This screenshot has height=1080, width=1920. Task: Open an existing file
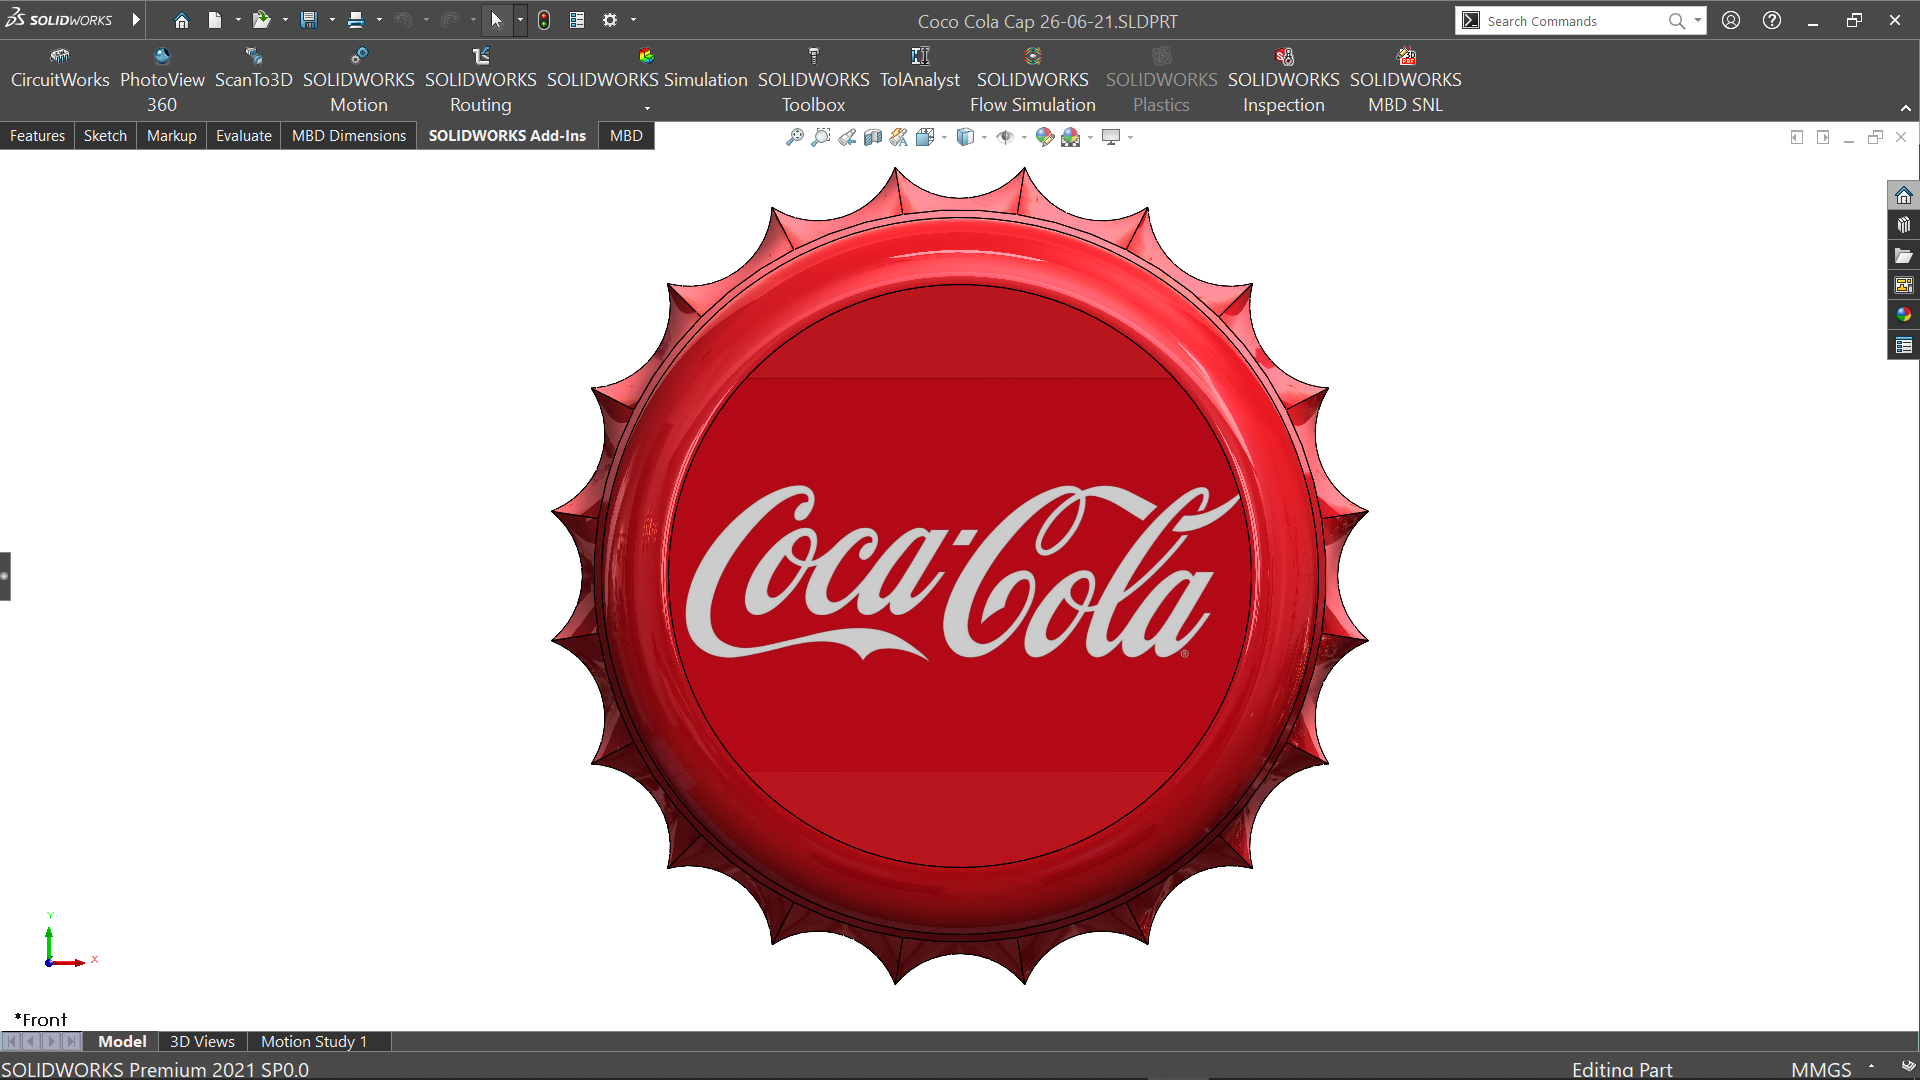click(261, 20)
